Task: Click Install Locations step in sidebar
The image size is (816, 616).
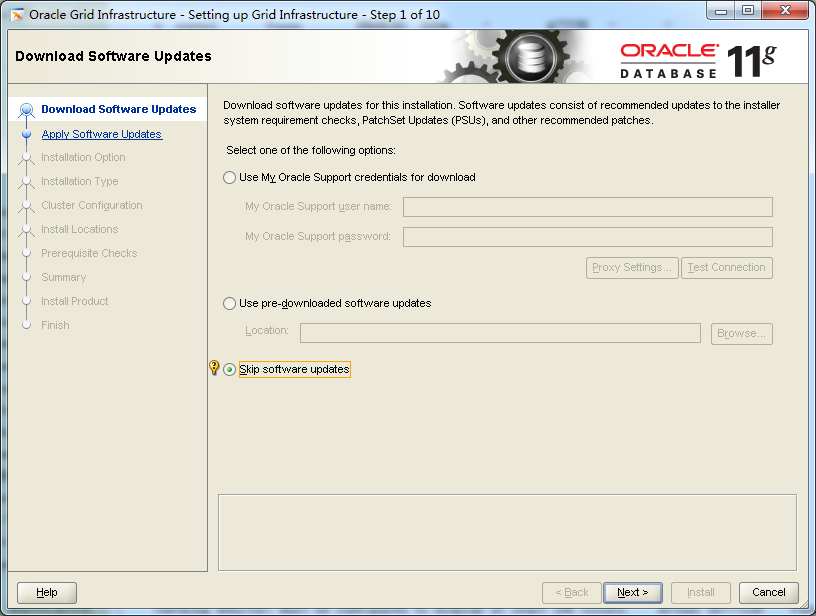Action: 80,229
